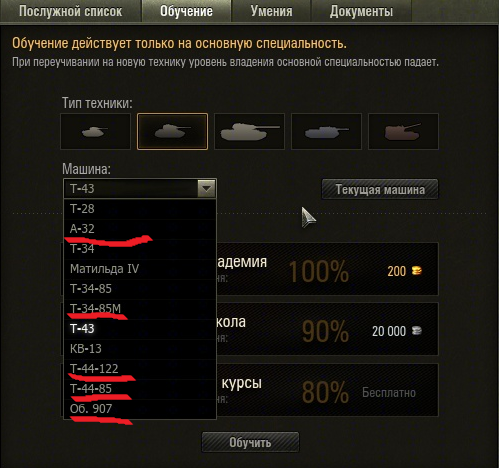Viewport: 499px width, 468px height.
Task: Select the SPG artillery vehicle type icon
Action: pos(403,131)
